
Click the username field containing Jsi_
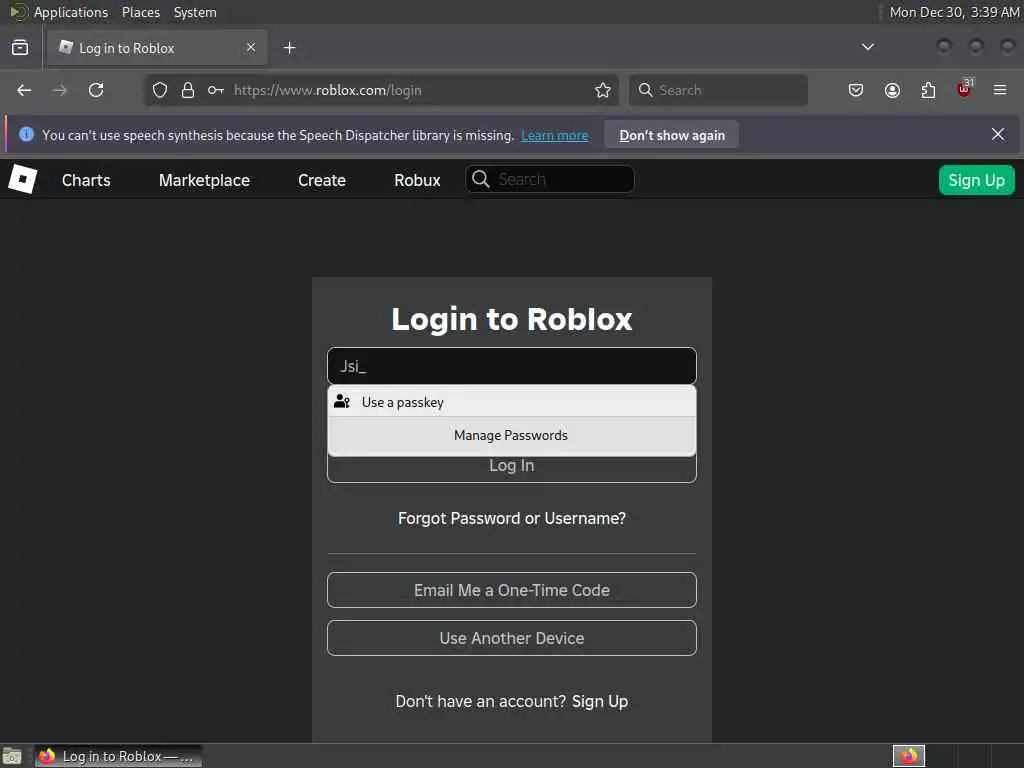point(511,366)
